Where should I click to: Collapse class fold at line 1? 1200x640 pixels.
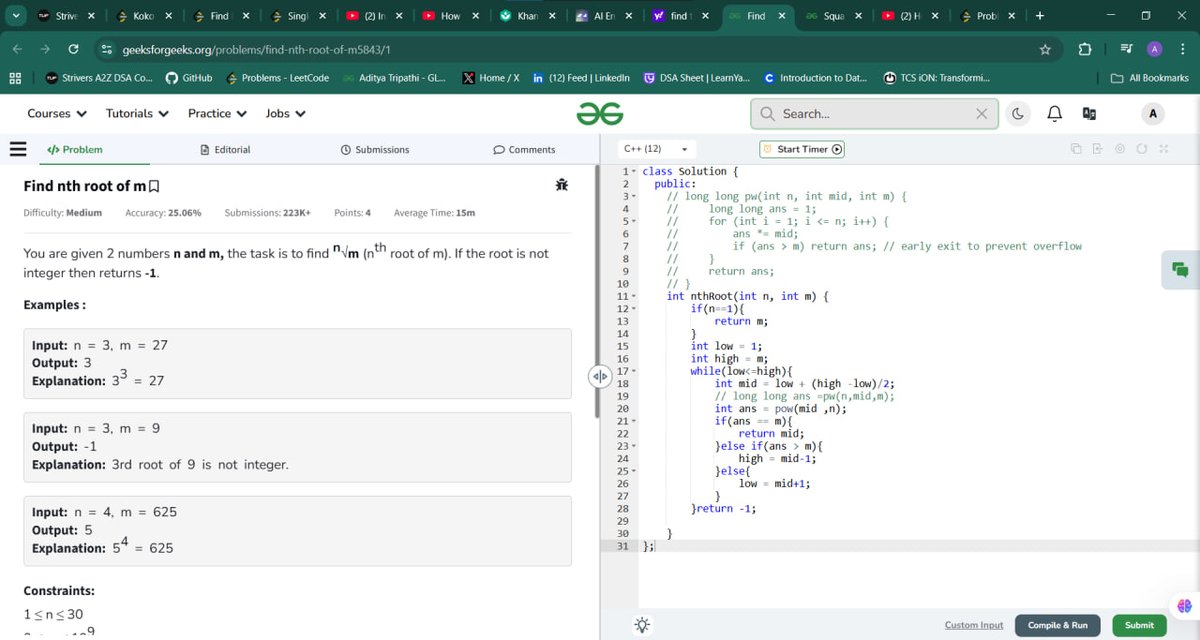(x=633, y=172)
